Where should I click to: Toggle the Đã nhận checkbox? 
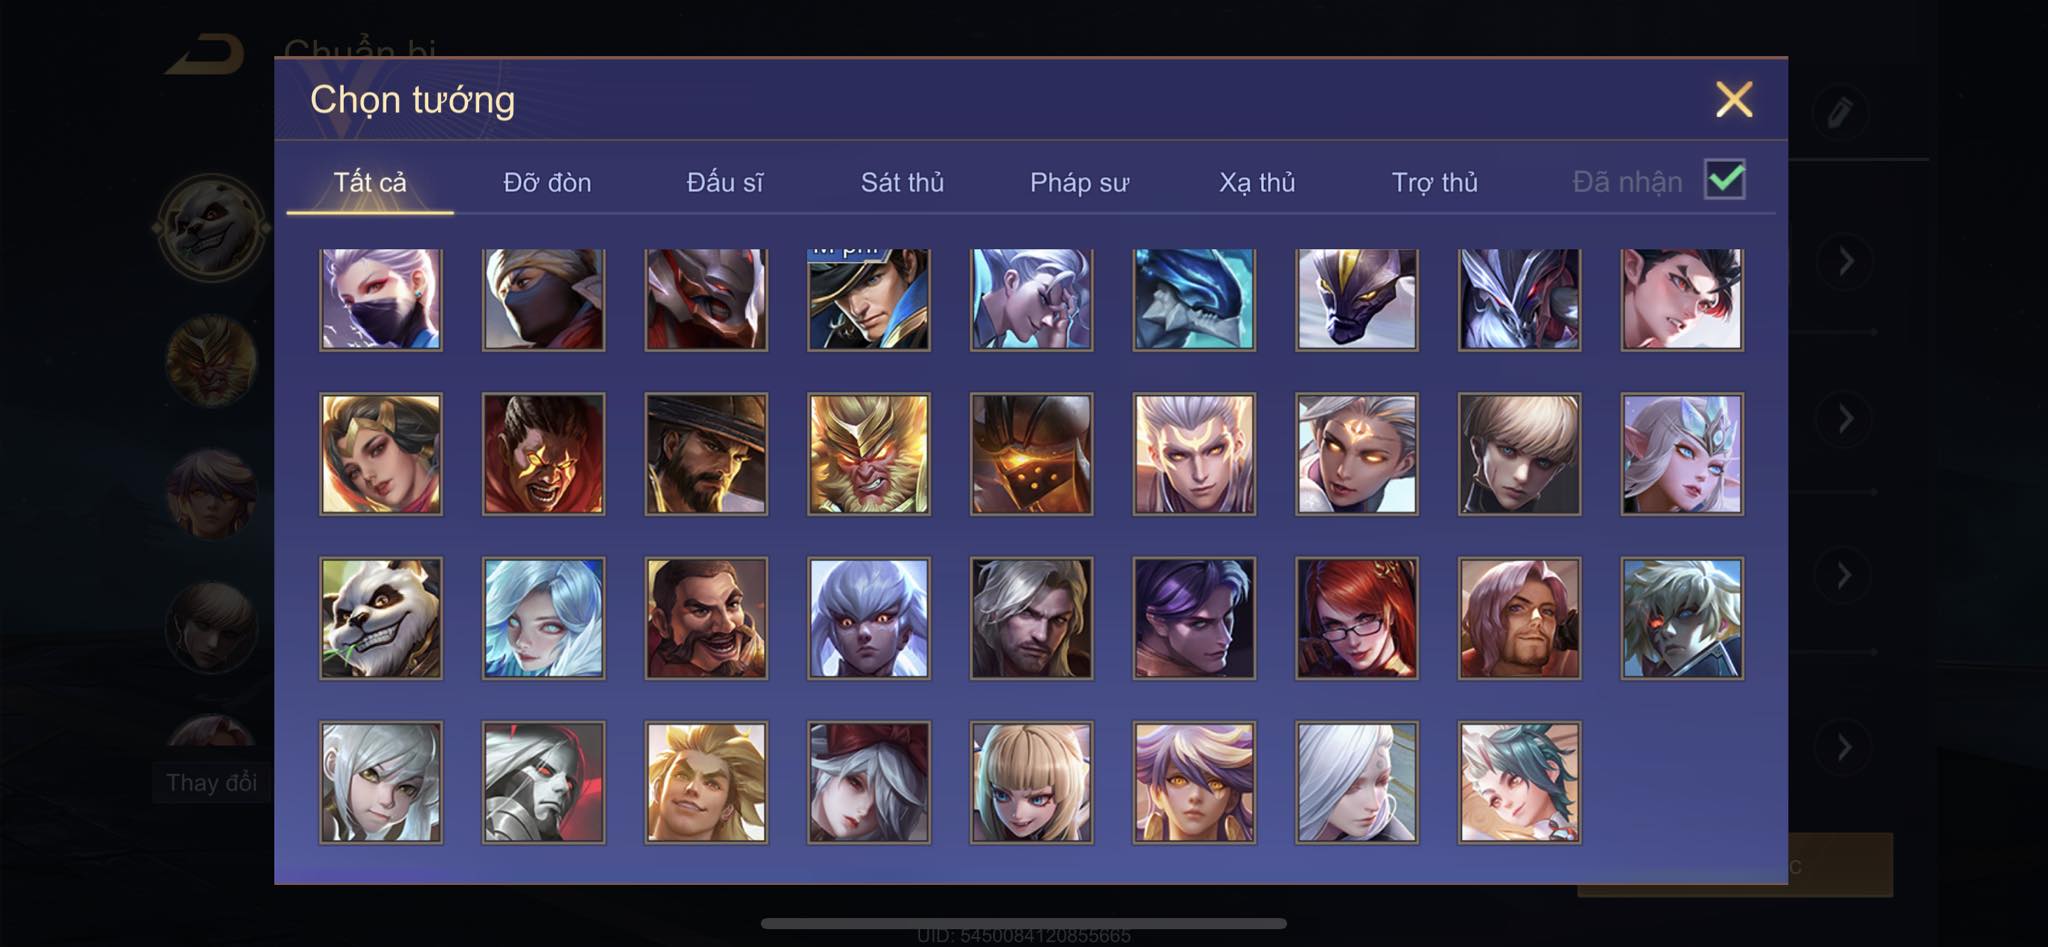coord(1725,180)
